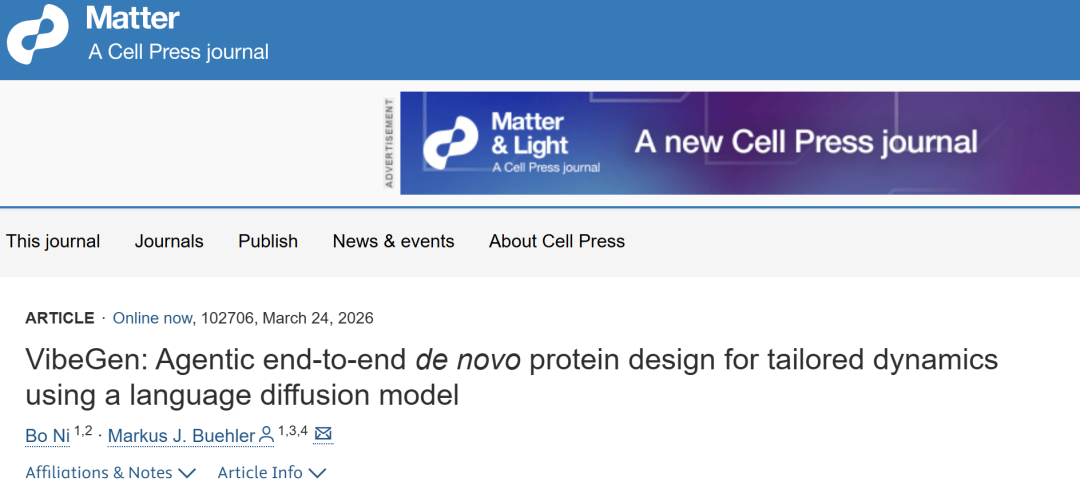The height and width of the screenshot is (497, 1080).
Task: Click Bo Ni's affiliation superscript 1,2
Action: click(83, 431)
